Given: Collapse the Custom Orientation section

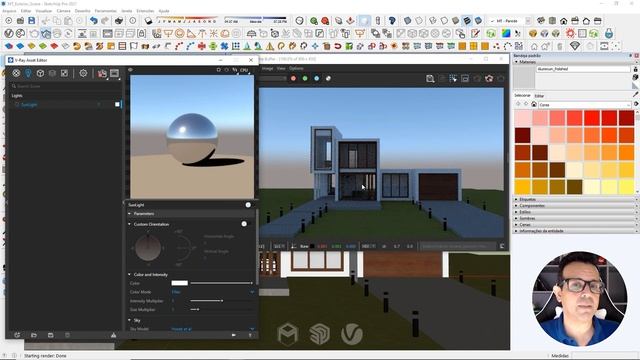Looking at the screenshot, I should tap(129, 224).
